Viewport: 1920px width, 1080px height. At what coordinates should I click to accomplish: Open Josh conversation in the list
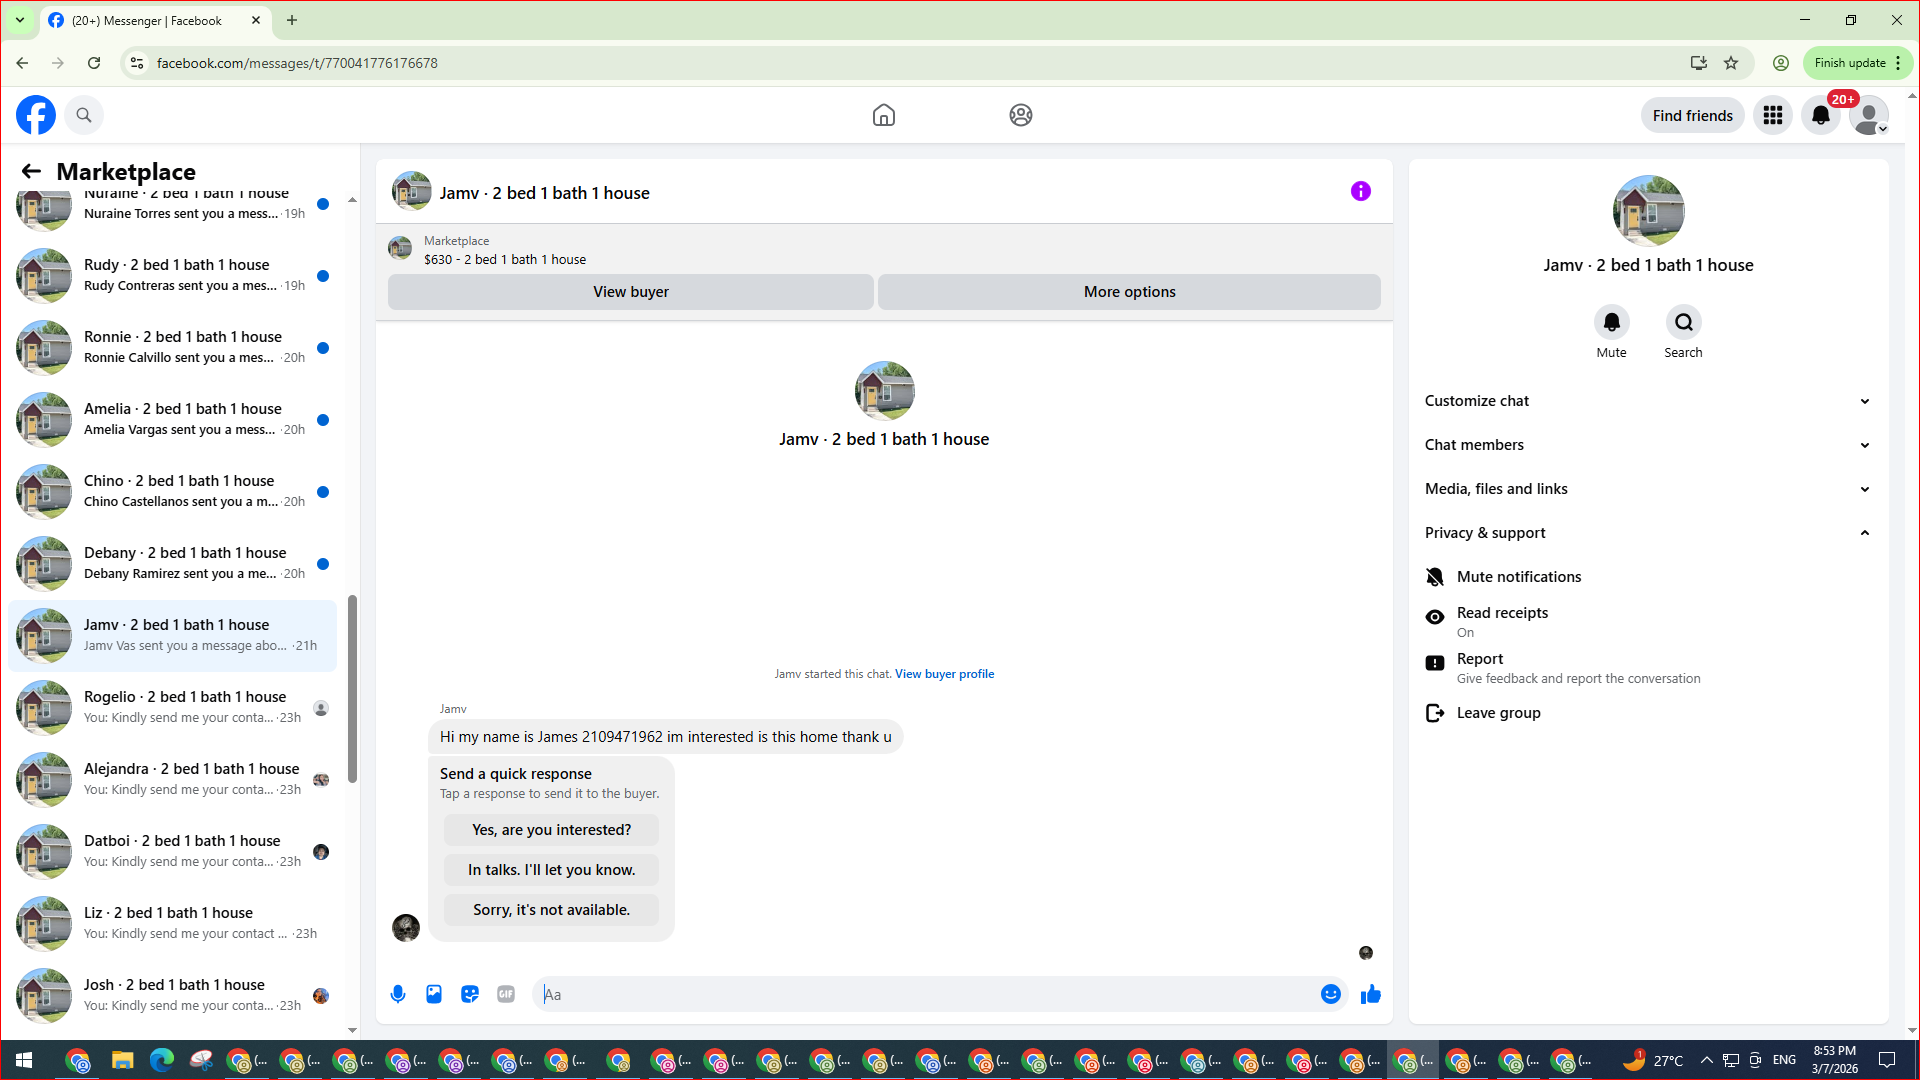coord(172,995)
